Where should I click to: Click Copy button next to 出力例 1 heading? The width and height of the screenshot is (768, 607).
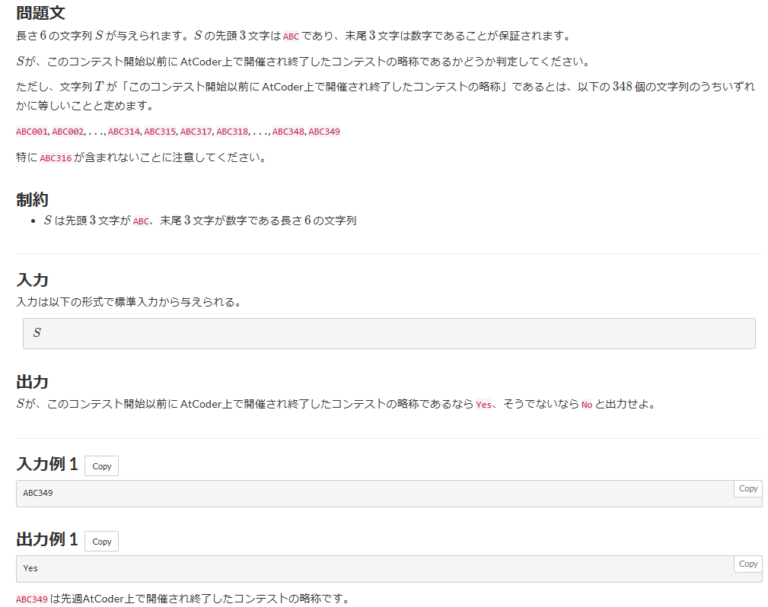[101, 541]
